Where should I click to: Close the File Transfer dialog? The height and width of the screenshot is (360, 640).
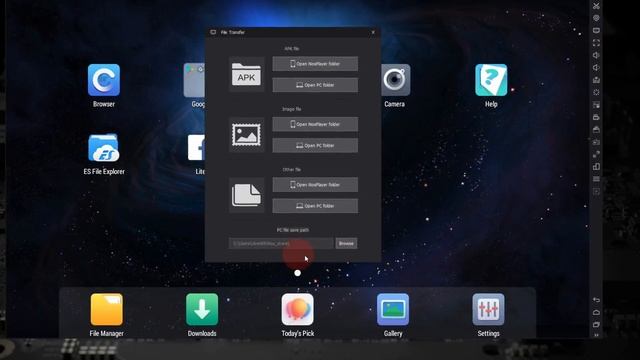(373, 32)
